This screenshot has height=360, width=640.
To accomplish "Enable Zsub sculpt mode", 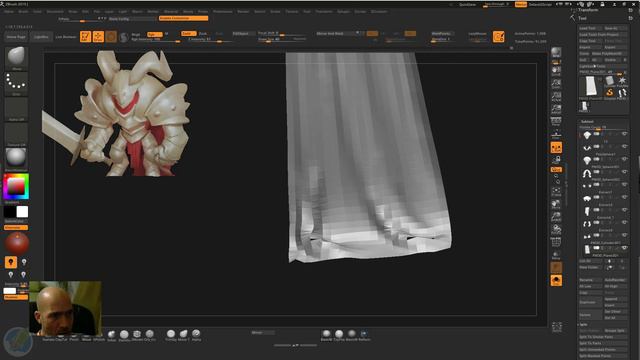I will (203, 33).
